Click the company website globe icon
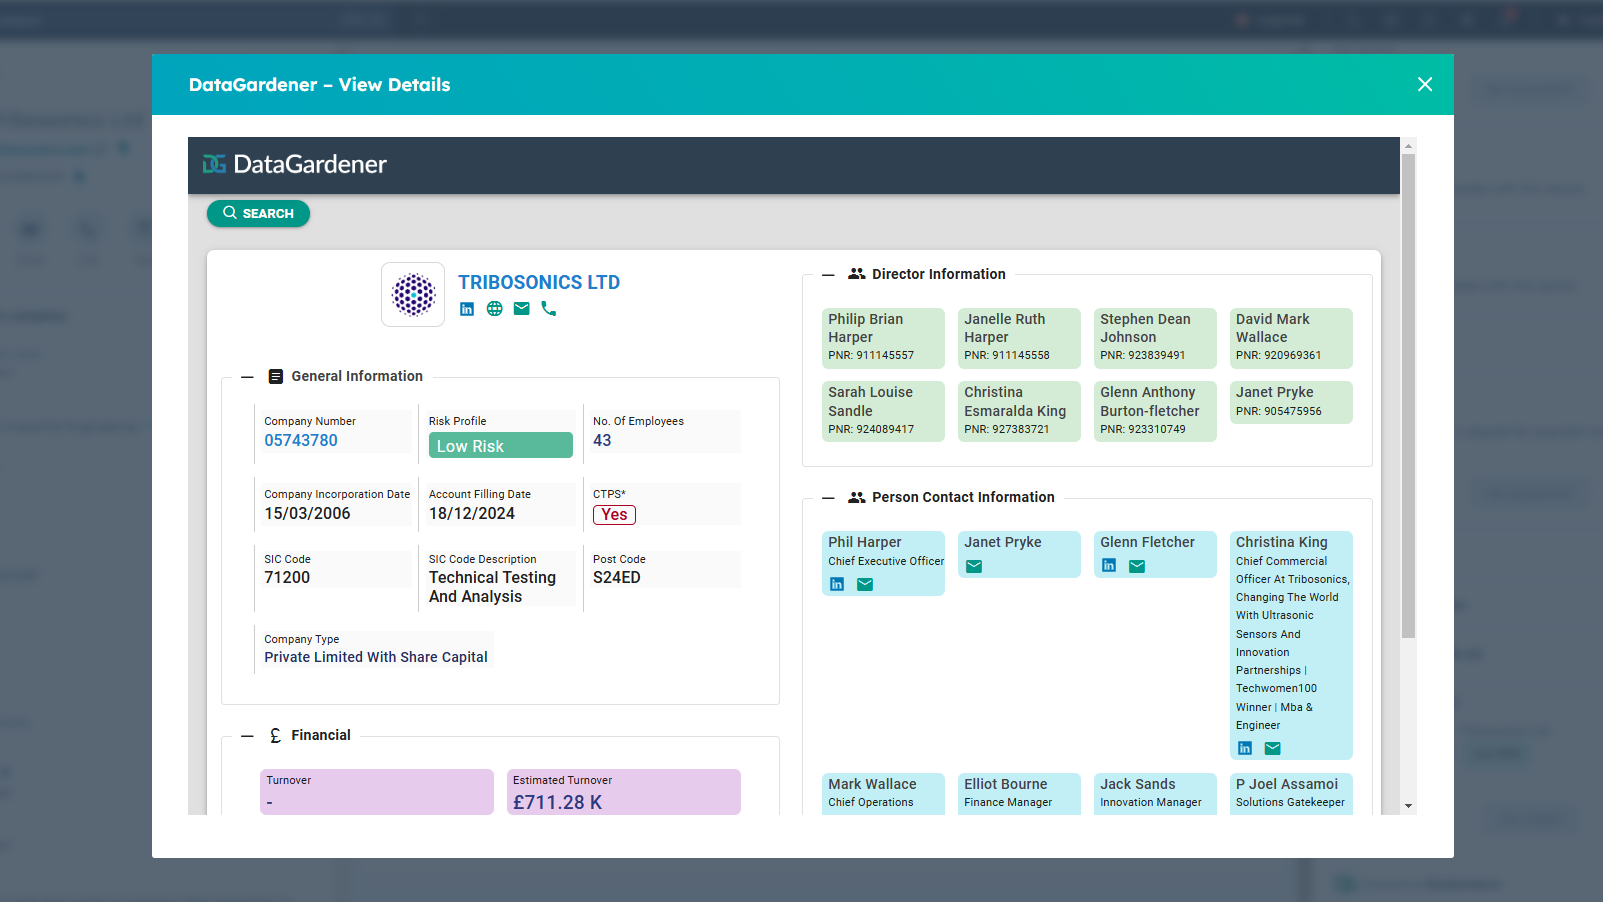The width and height of the screenshot is (1603, 902). (x=494, y=309)
